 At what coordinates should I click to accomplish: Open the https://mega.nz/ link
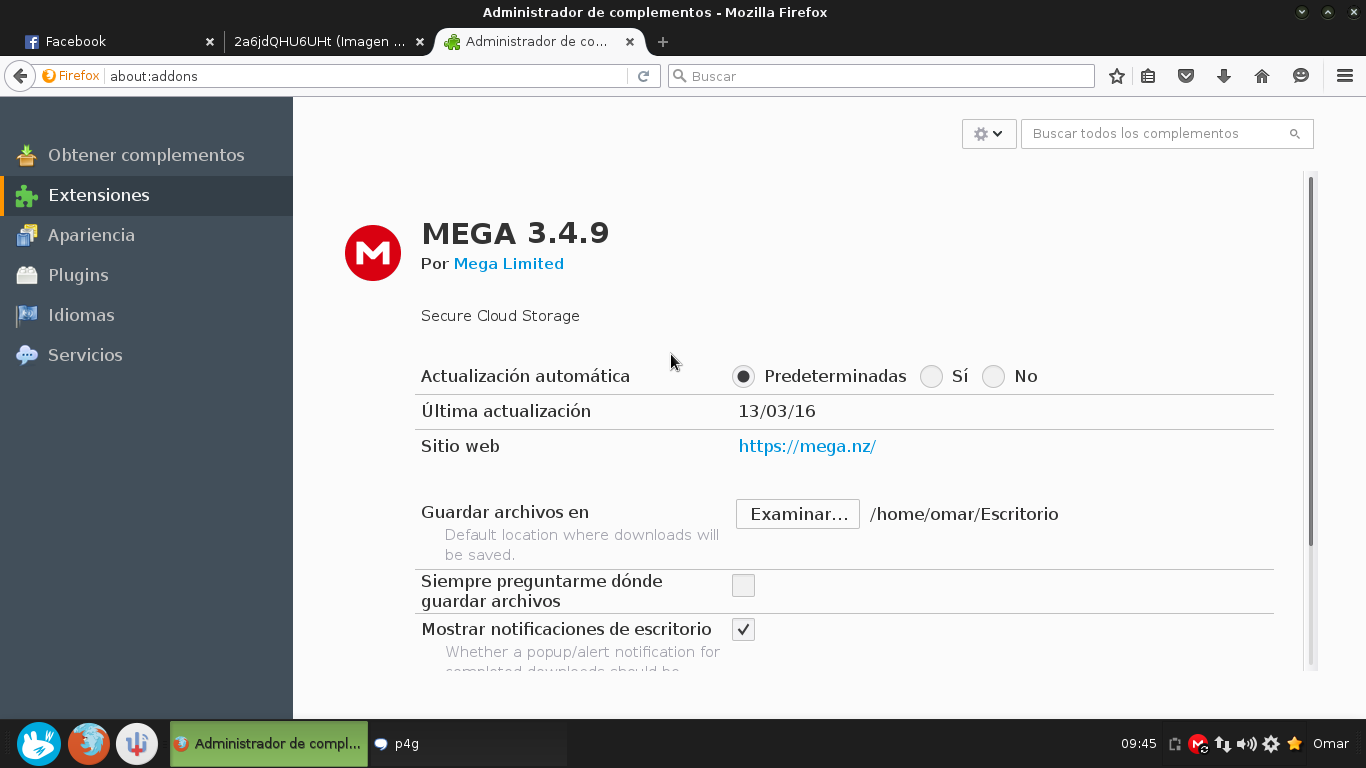point(807,446)
